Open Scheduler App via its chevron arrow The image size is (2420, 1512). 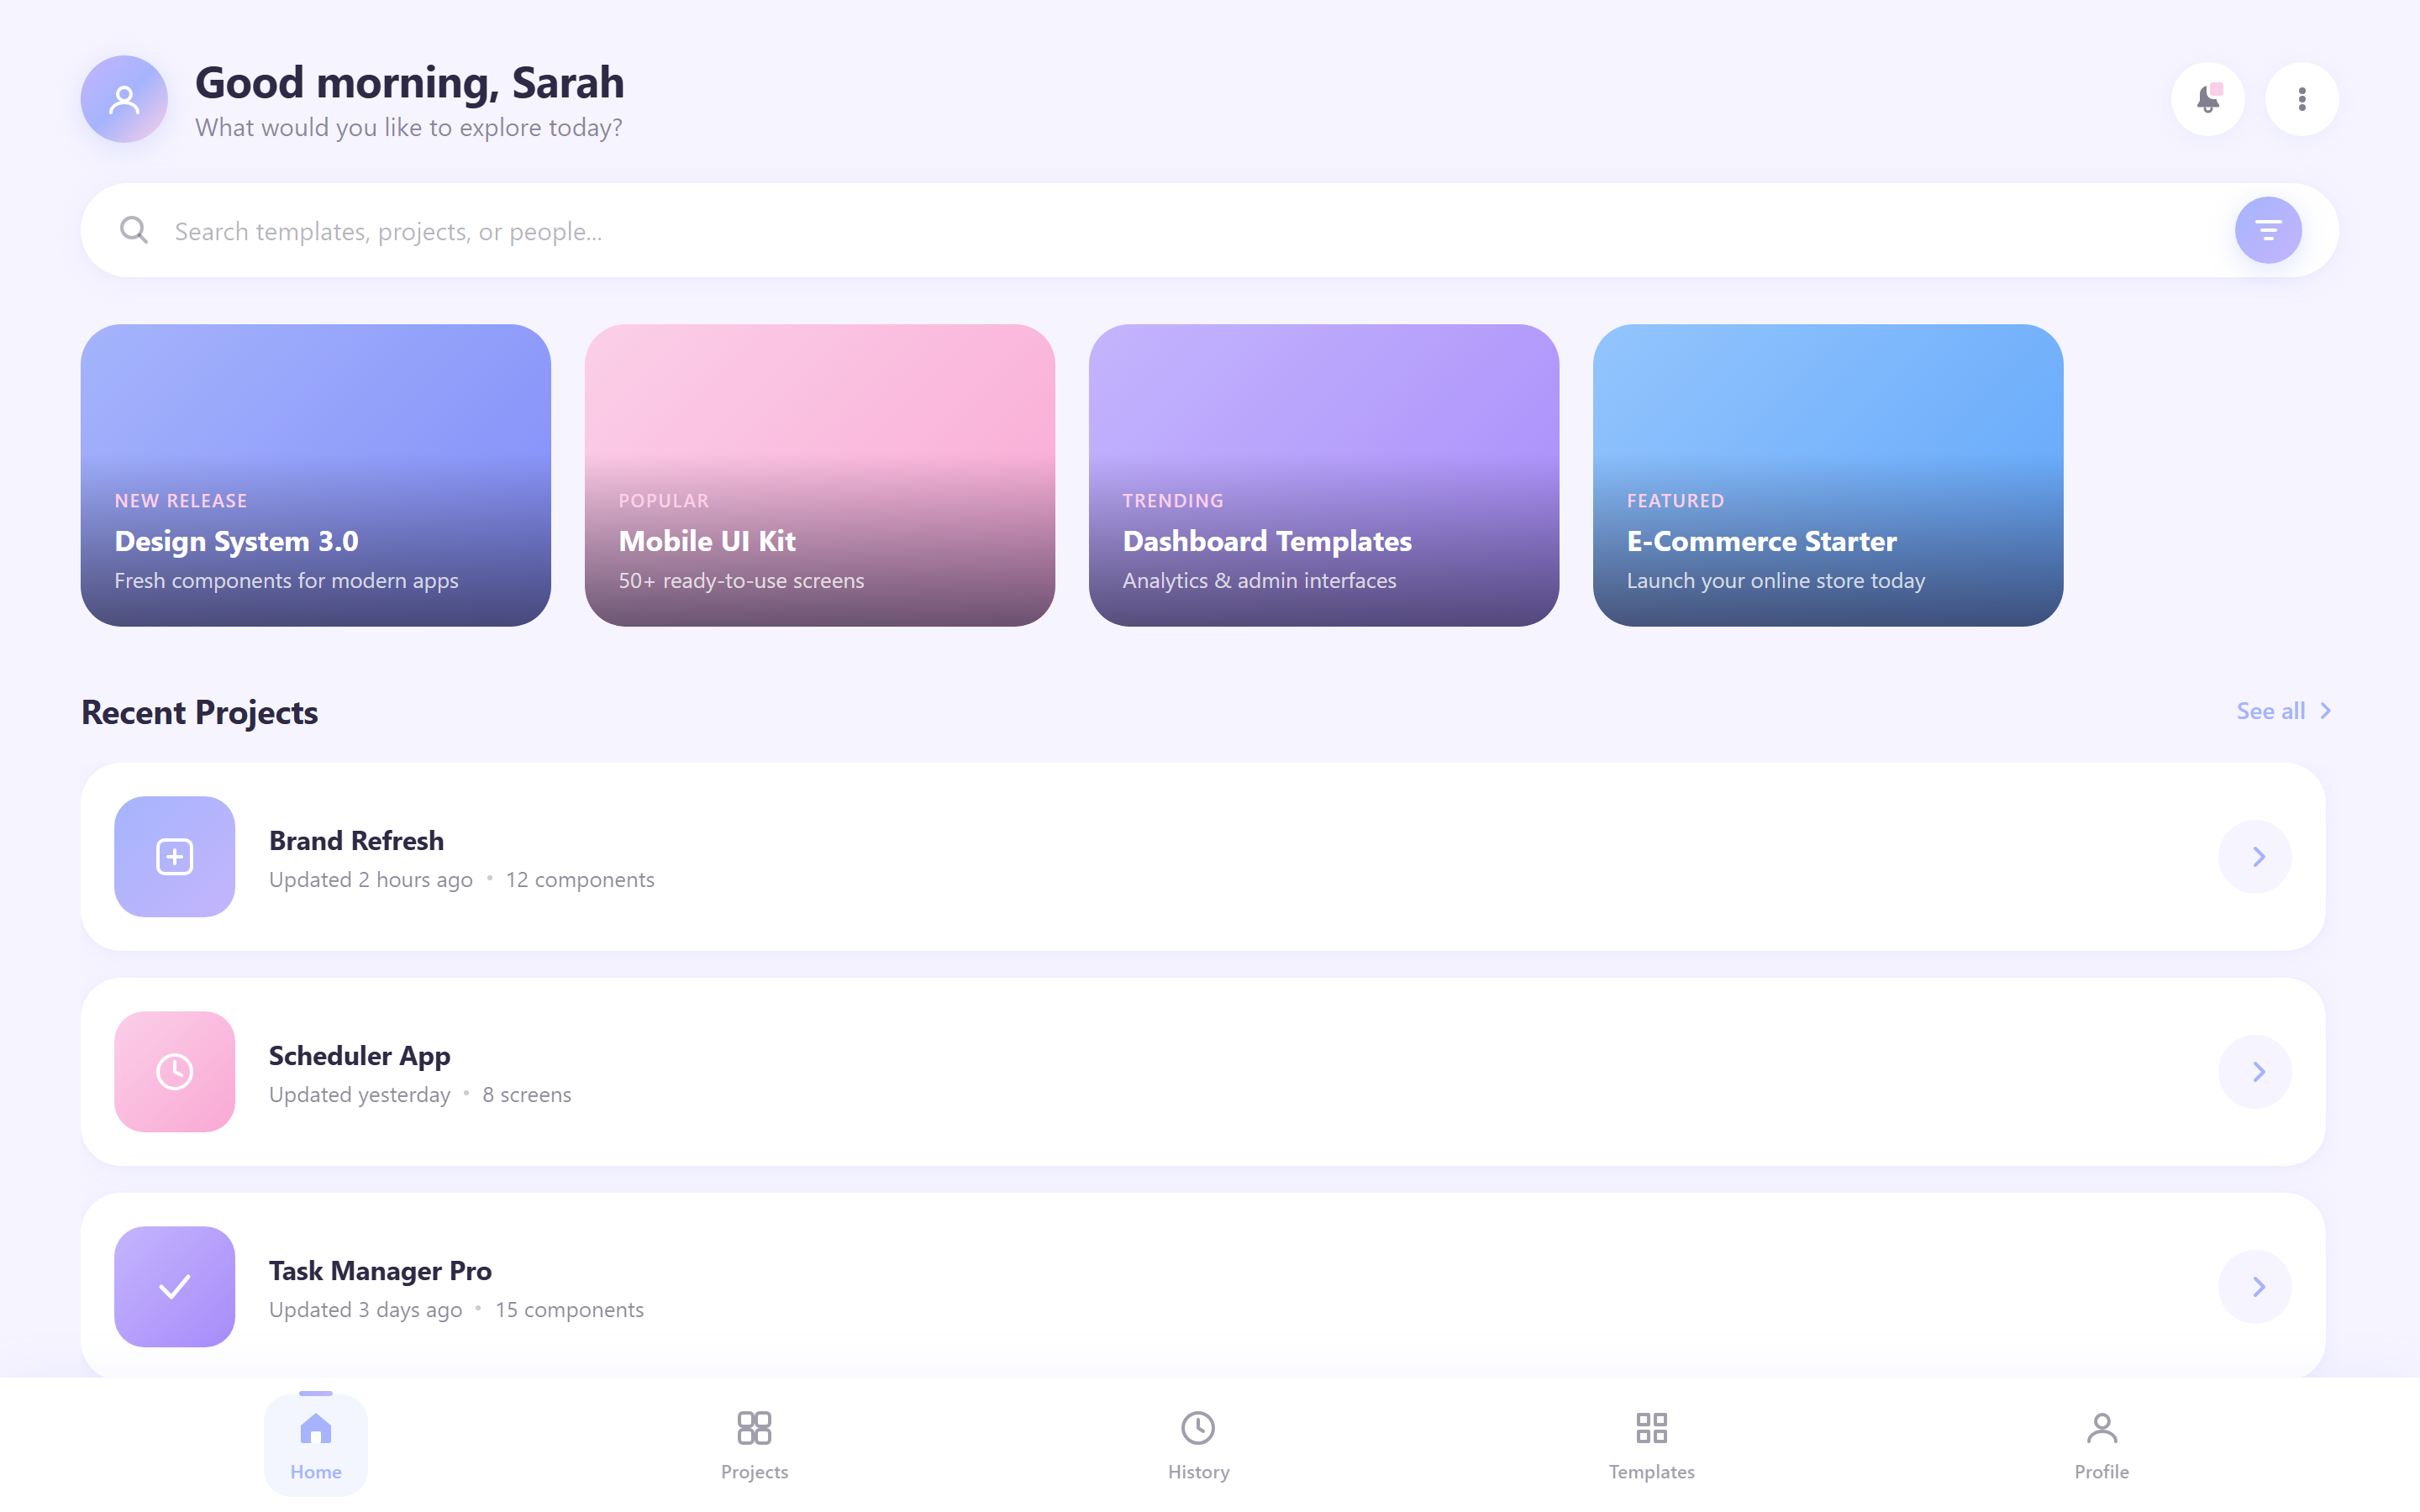point(2255,1072)
